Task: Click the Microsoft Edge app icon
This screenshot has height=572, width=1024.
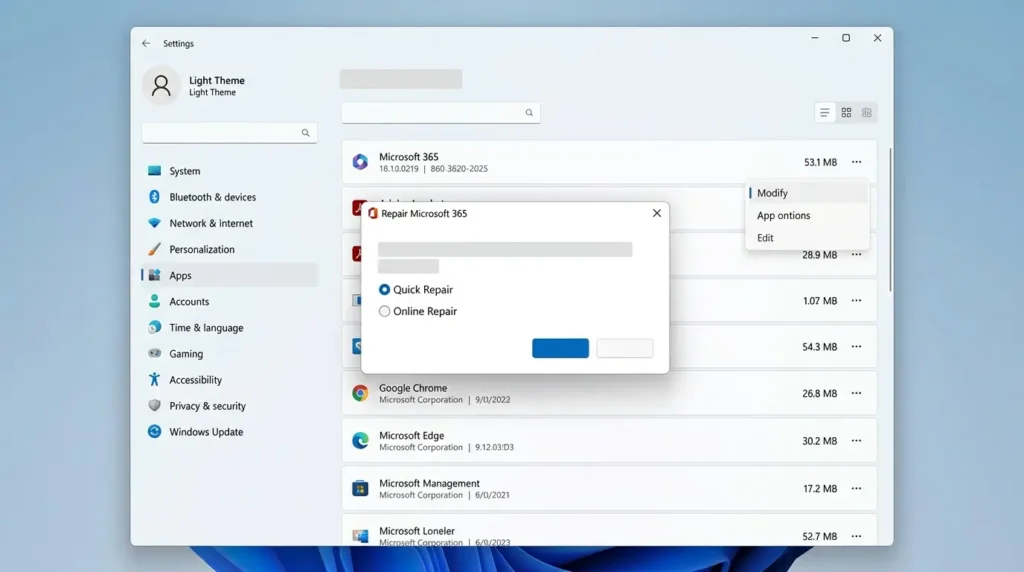Action: tap(360, 441)
